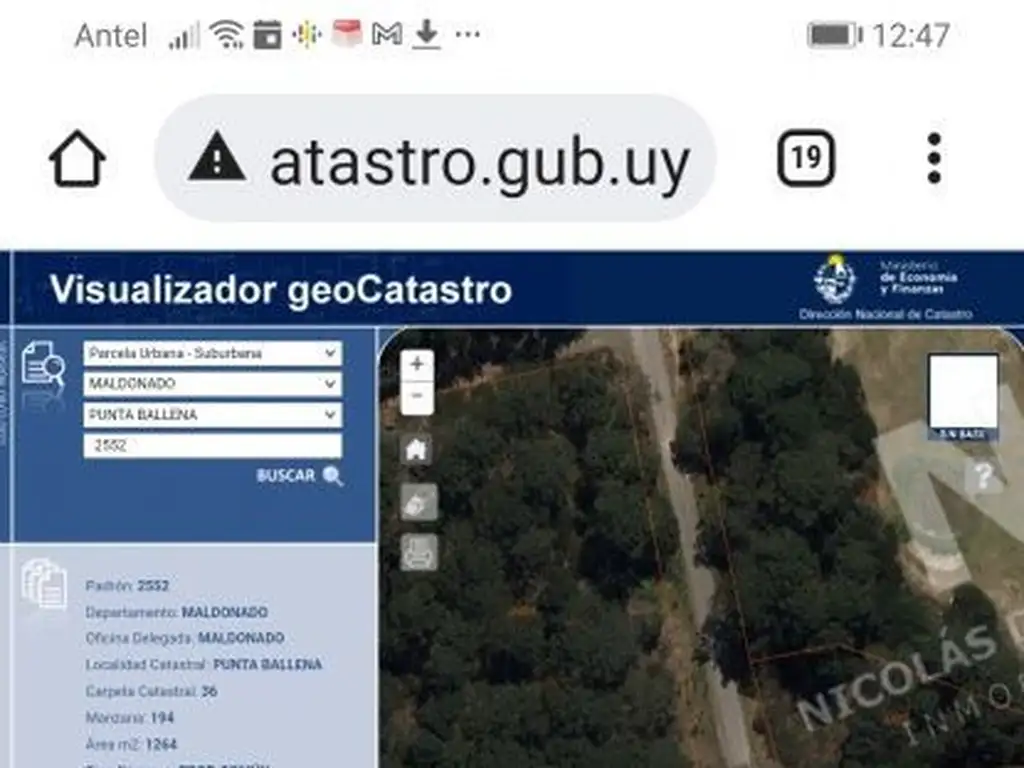
Task: Reset map to home view
Action: click(x=417, y=450)
